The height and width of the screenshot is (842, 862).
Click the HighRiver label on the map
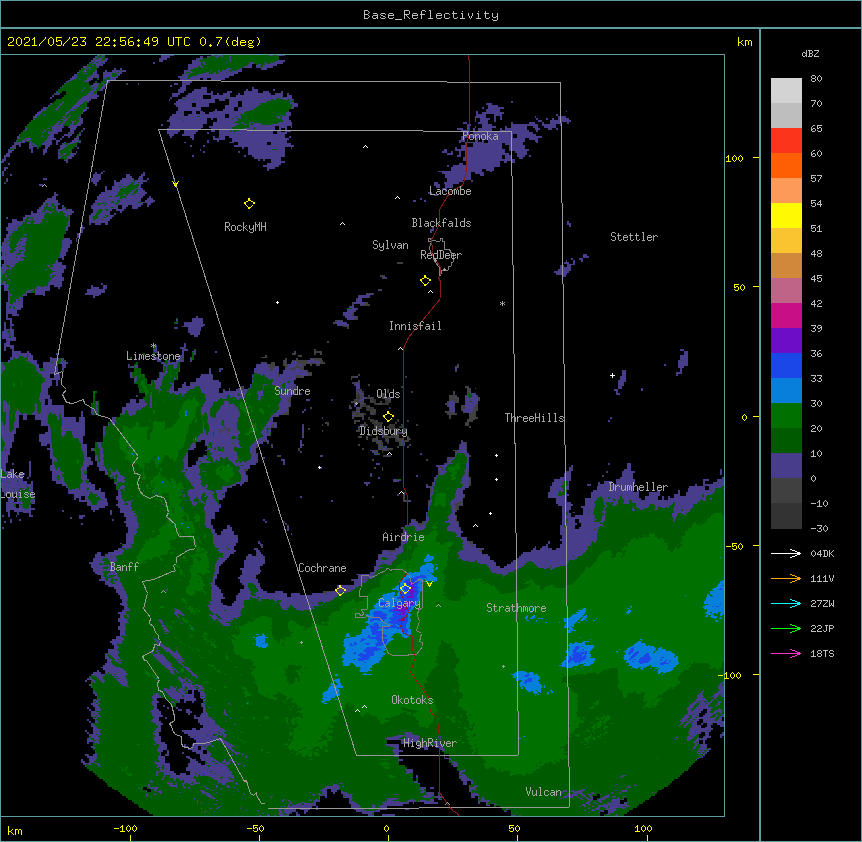[430, 743]
